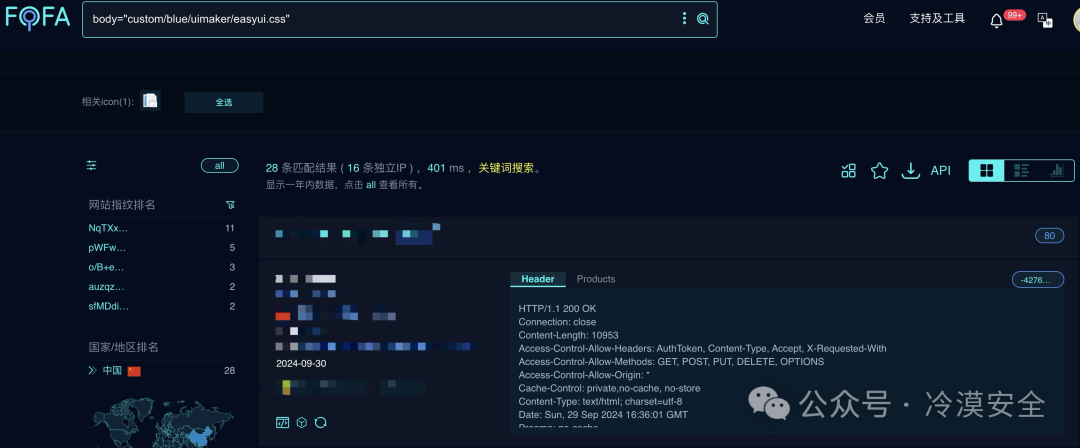This screenshot has height=448, width=1080.
Task: Click the download results icon
Action: 911,170
